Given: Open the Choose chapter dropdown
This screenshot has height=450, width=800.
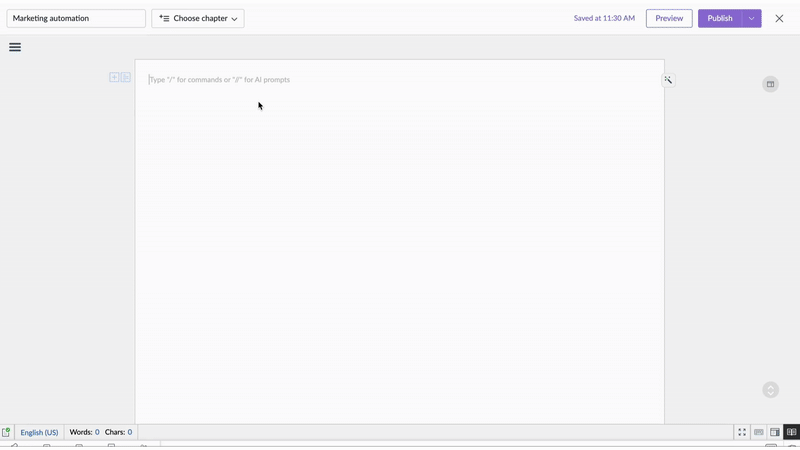Looking at the screenshot, I should 198,18.
